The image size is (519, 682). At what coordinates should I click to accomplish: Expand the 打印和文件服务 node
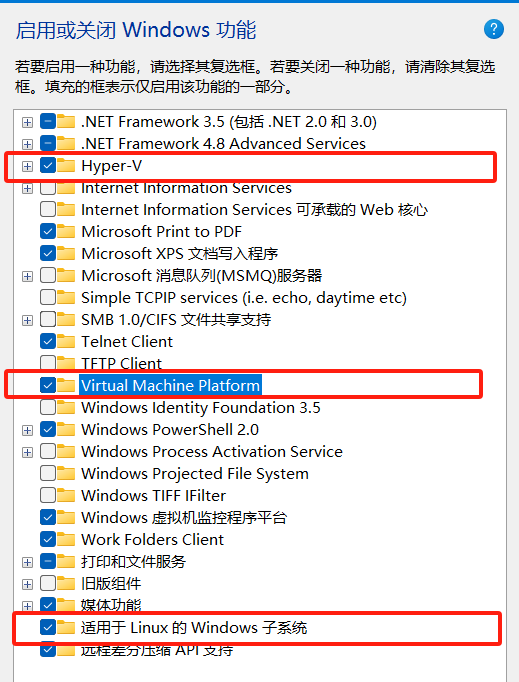point(27,562)
